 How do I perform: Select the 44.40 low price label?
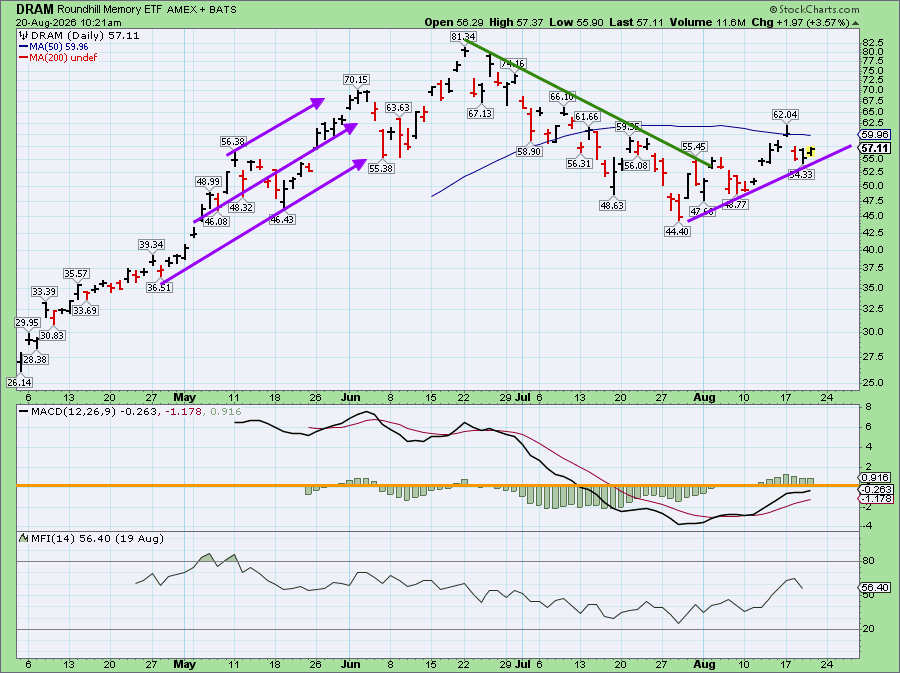click(677, 231)
